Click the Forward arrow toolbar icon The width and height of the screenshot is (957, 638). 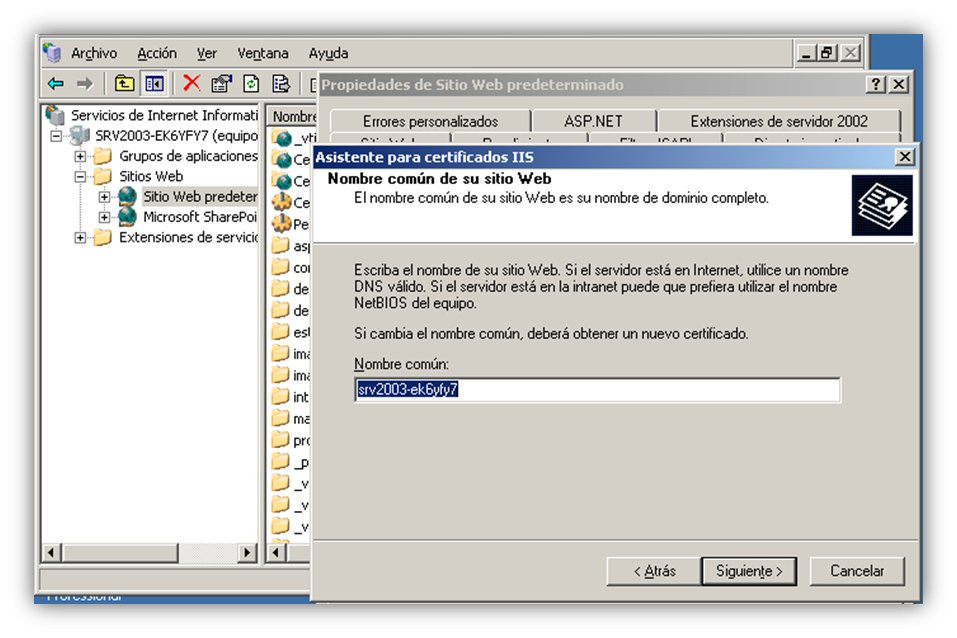(x=85, y=84)
